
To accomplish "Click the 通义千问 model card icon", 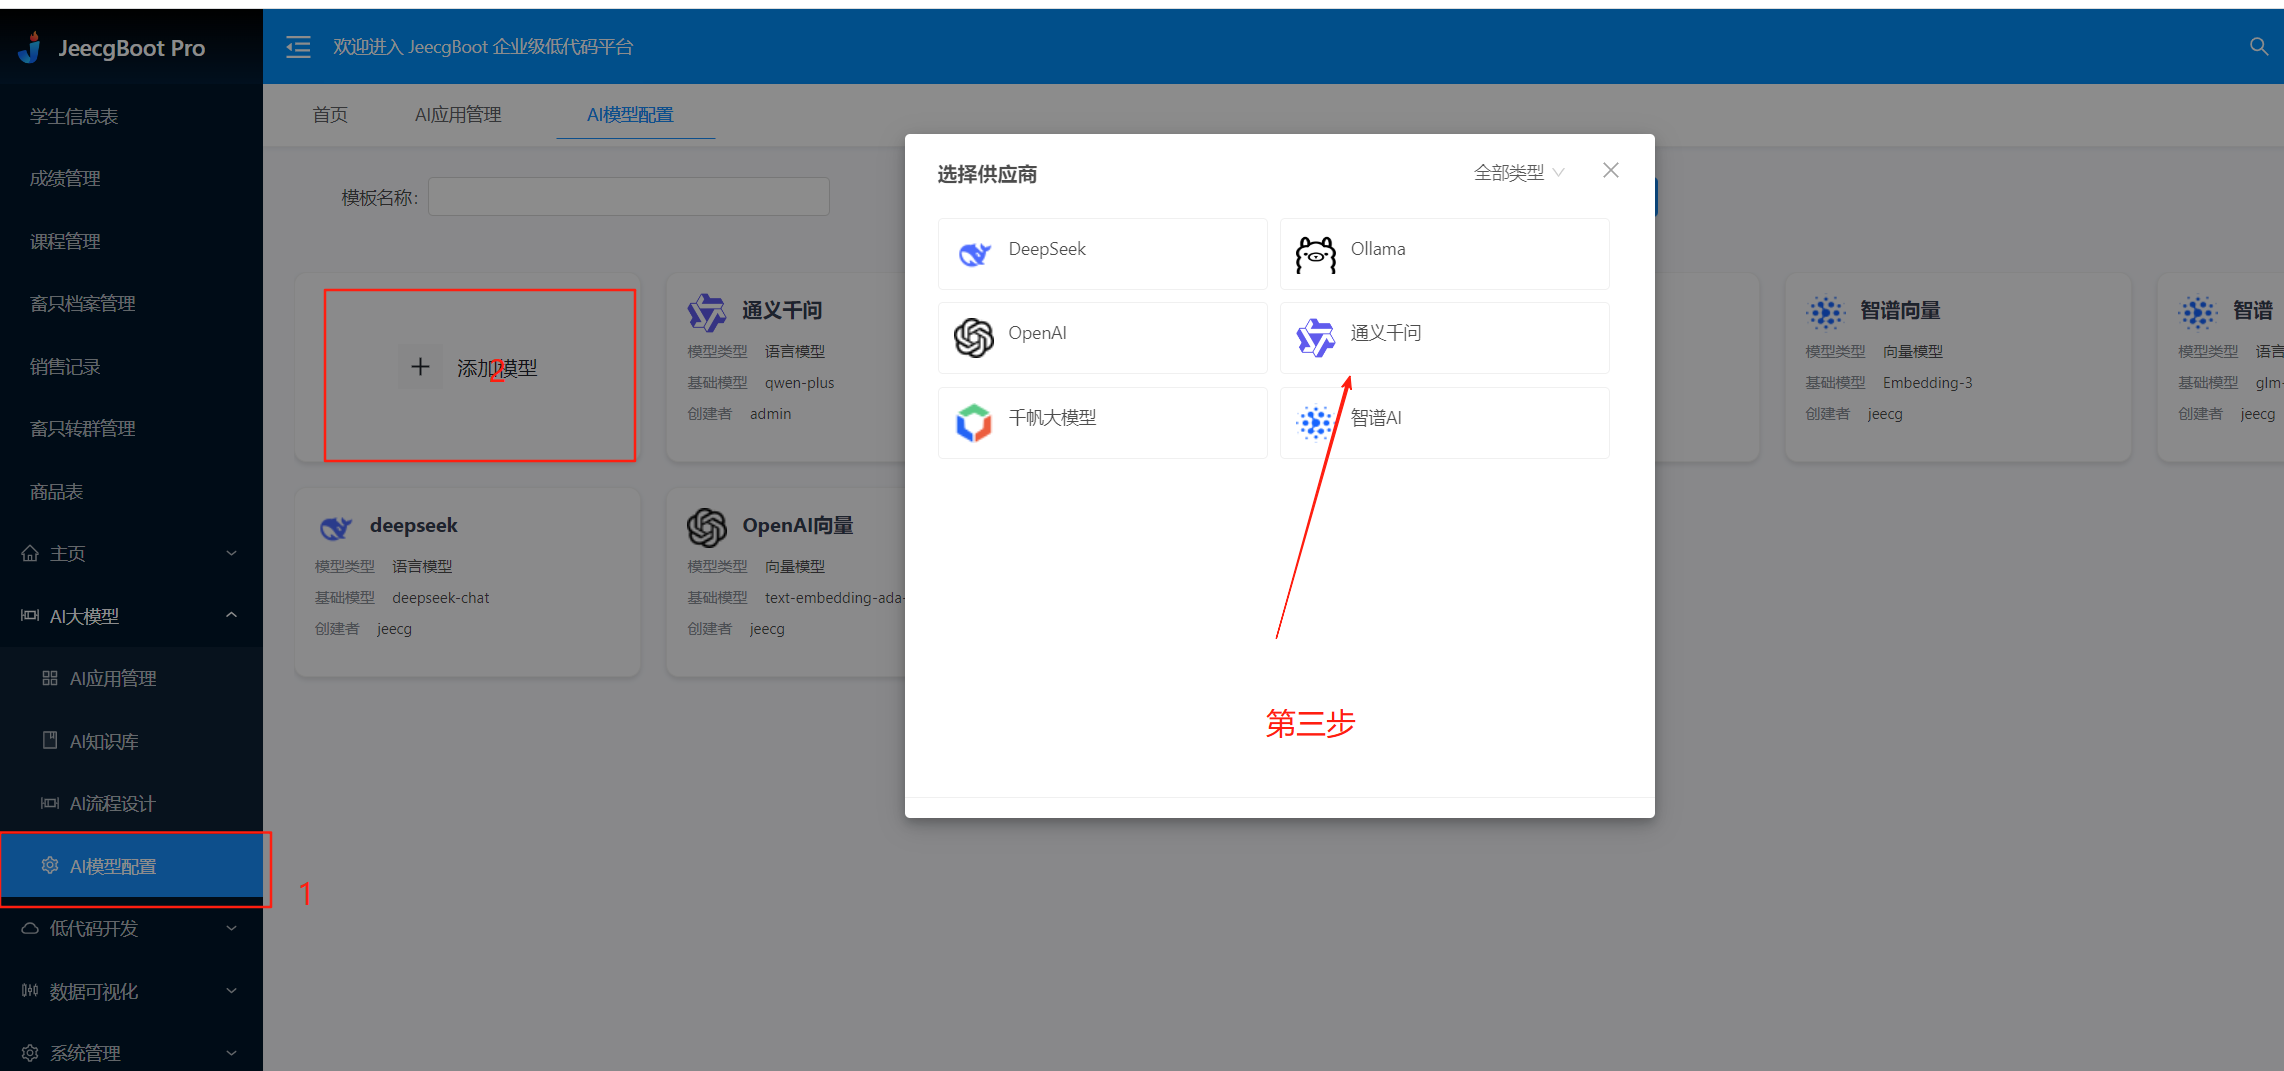I will tap(706, 312).
